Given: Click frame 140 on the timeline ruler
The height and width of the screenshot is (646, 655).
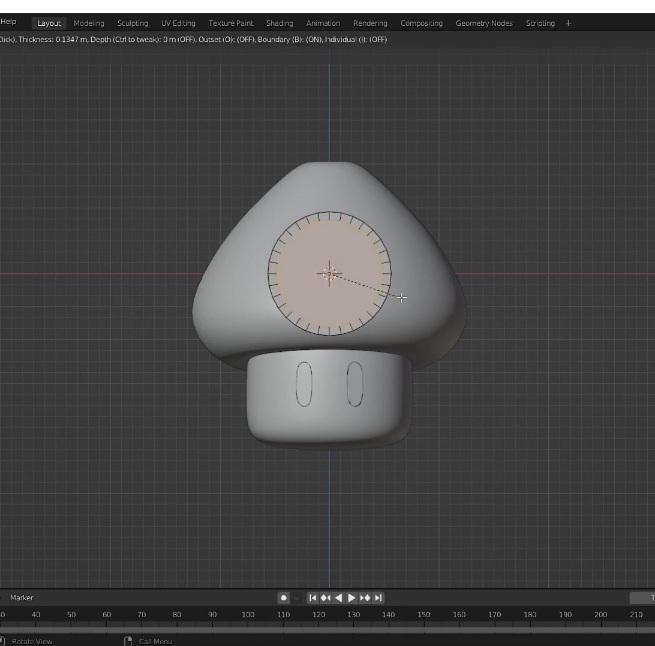Looking at the screenshot, I should pyautogui.click(x=388, y=614).
